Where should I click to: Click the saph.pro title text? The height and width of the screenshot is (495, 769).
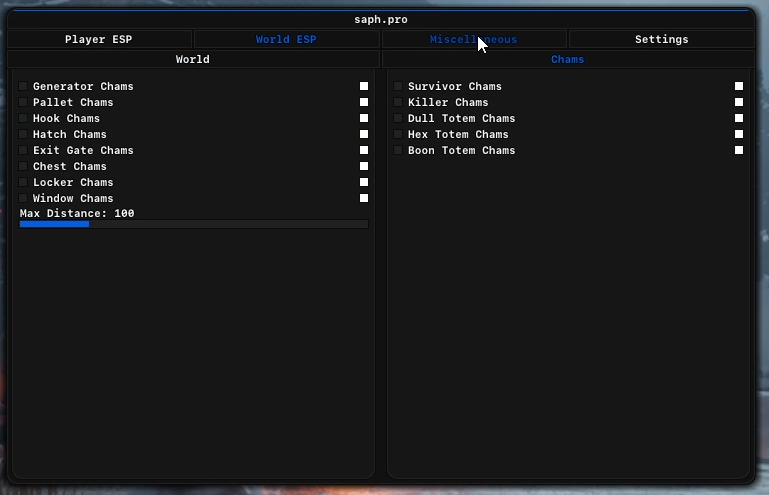coord(381,20)
